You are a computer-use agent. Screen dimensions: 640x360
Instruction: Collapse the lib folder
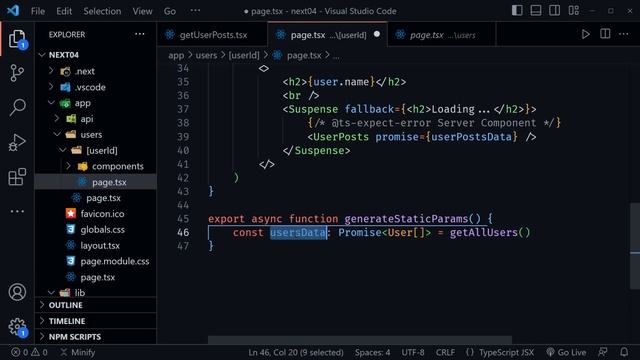51,292
